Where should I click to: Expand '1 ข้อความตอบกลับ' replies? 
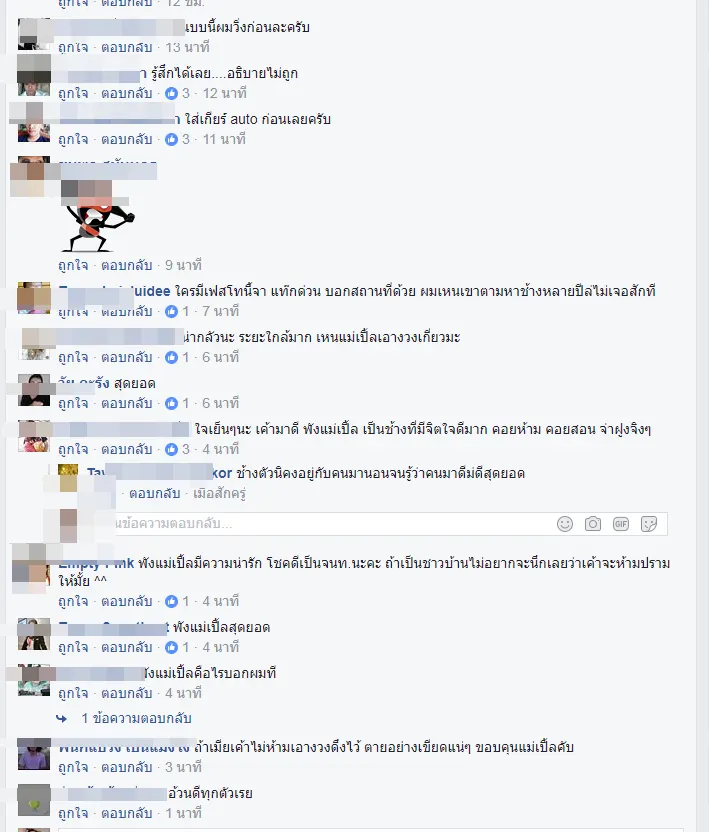click(136, 718)
